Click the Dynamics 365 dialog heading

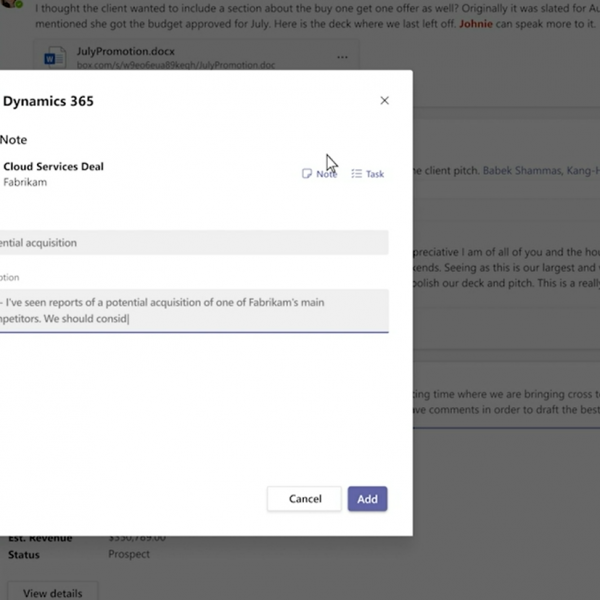coord(48,101)
